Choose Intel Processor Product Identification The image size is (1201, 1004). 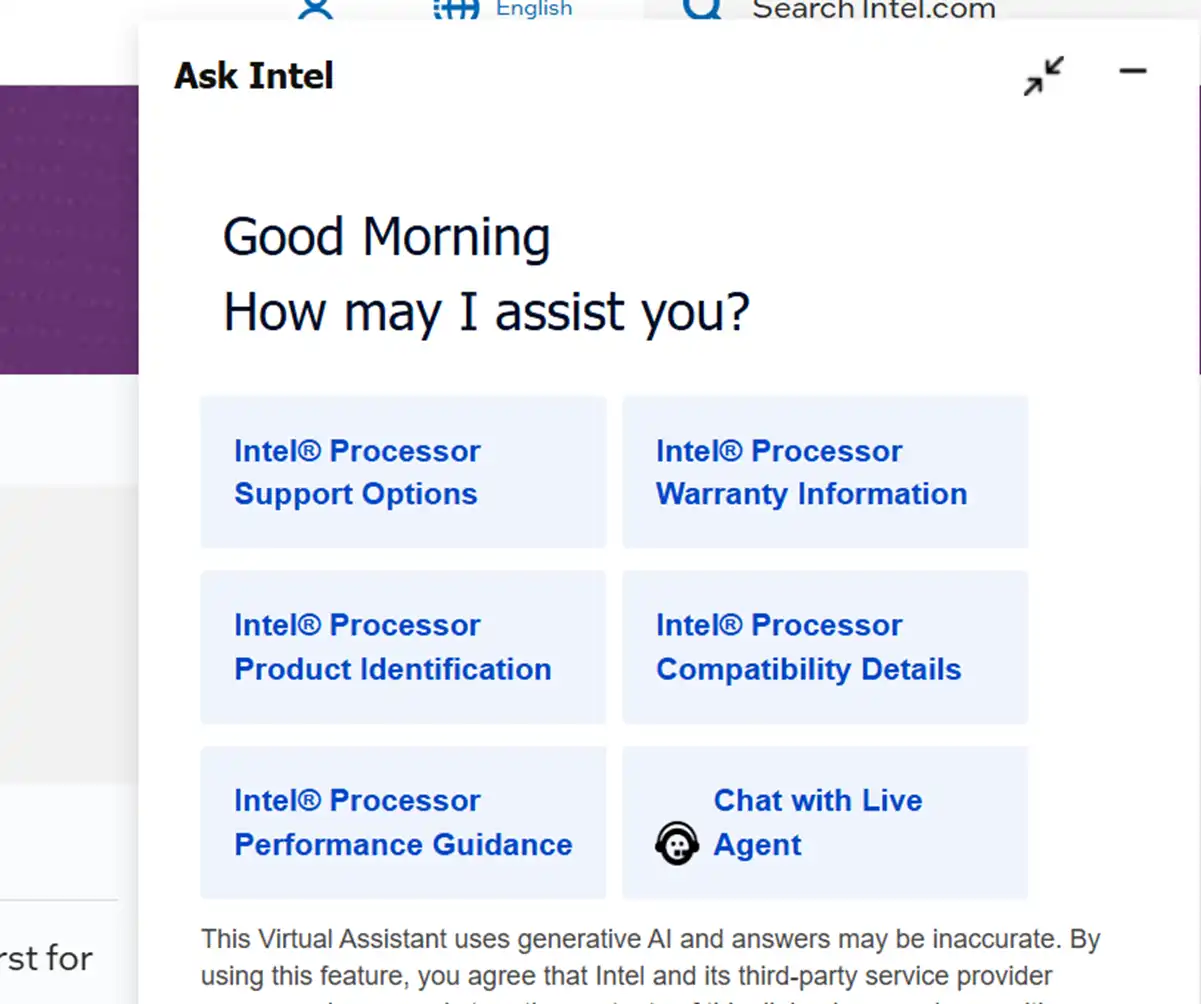(x=403, y=646)
